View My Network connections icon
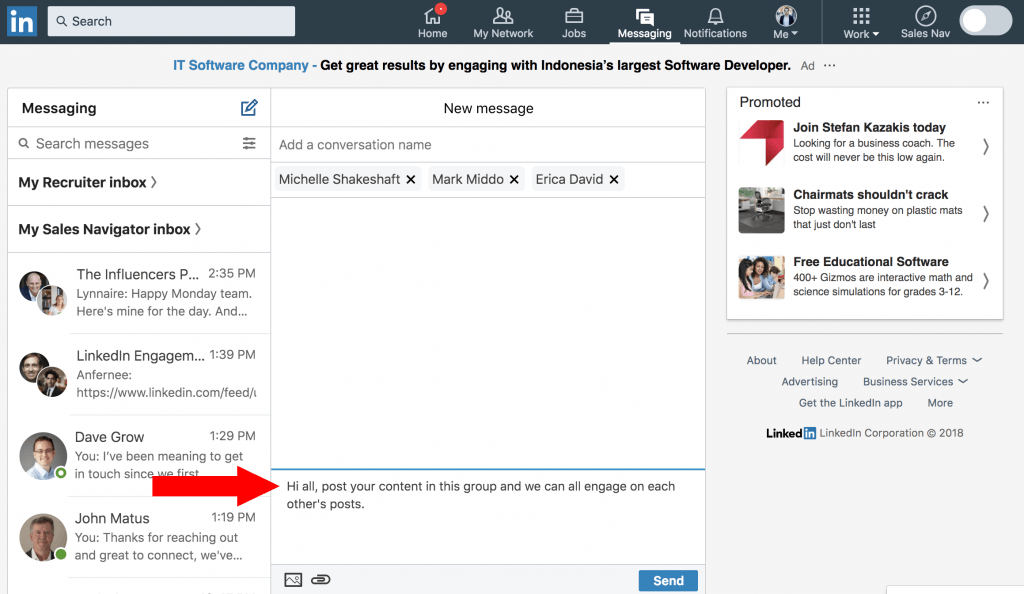Viewport: 1024px width, 594px height. coord(503,15)
